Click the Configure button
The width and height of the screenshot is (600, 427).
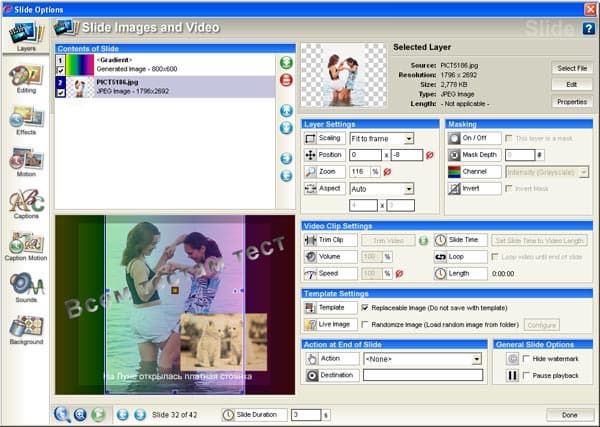(541, 325)
